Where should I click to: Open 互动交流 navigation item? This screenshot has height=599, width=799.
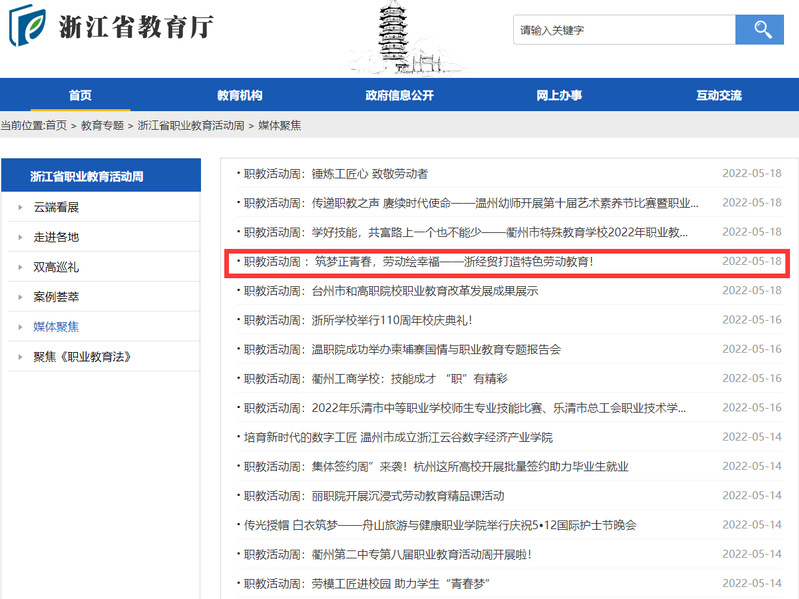[x=719, y=95]
